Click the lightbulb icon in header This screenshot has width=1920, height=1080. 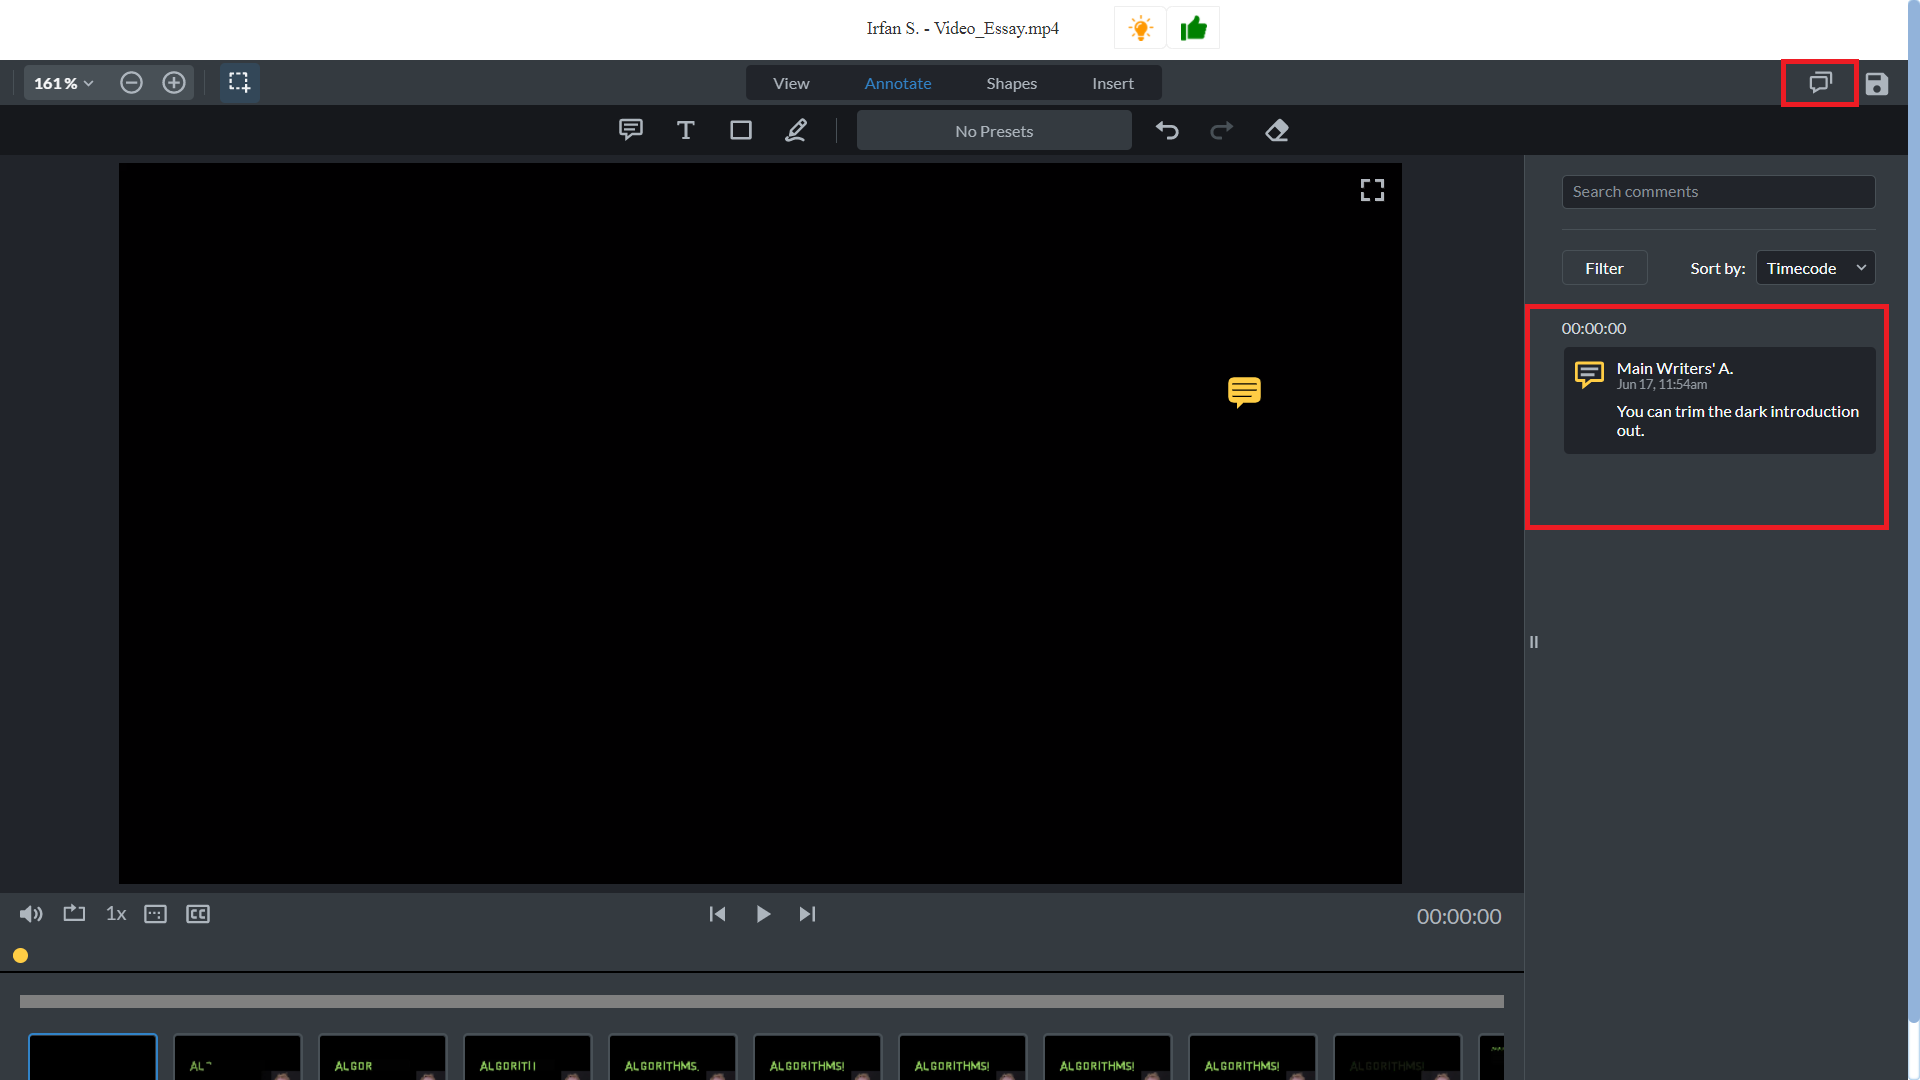coord(1140,28)
